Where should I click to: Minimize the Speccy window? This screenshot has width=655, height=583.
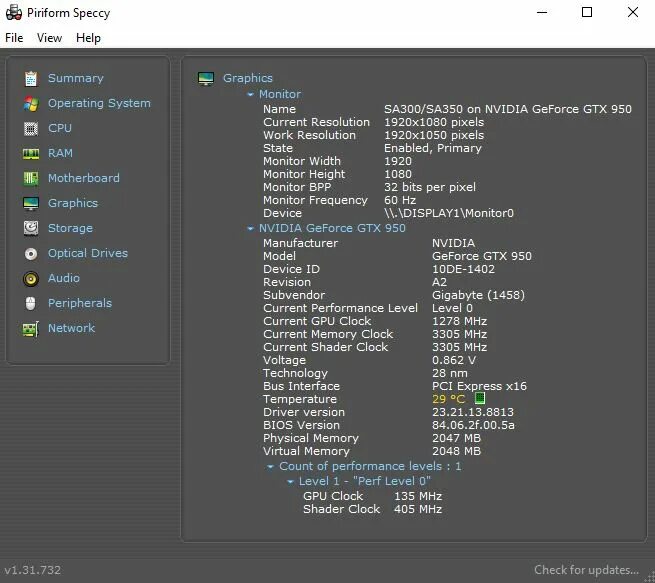click(542, 12)
